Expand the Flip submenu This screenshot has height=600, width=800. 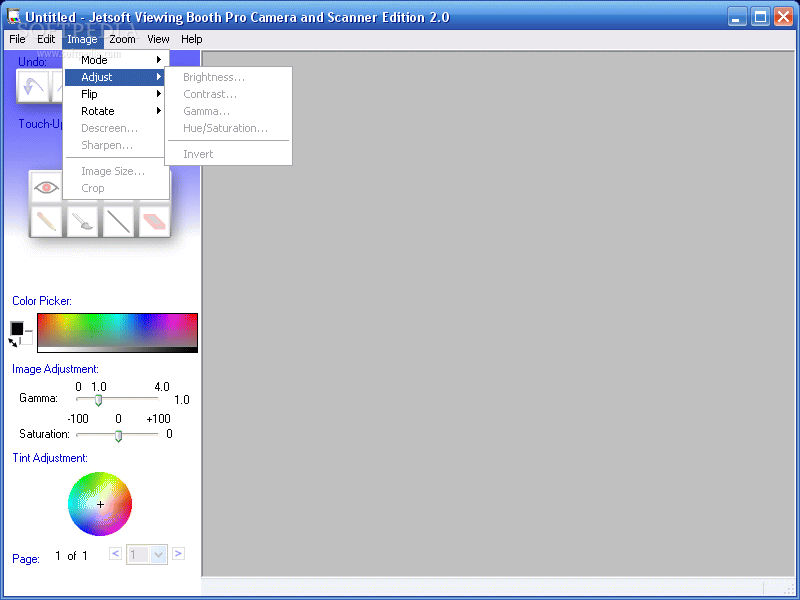pyautogui.click(x=116, y=94)
